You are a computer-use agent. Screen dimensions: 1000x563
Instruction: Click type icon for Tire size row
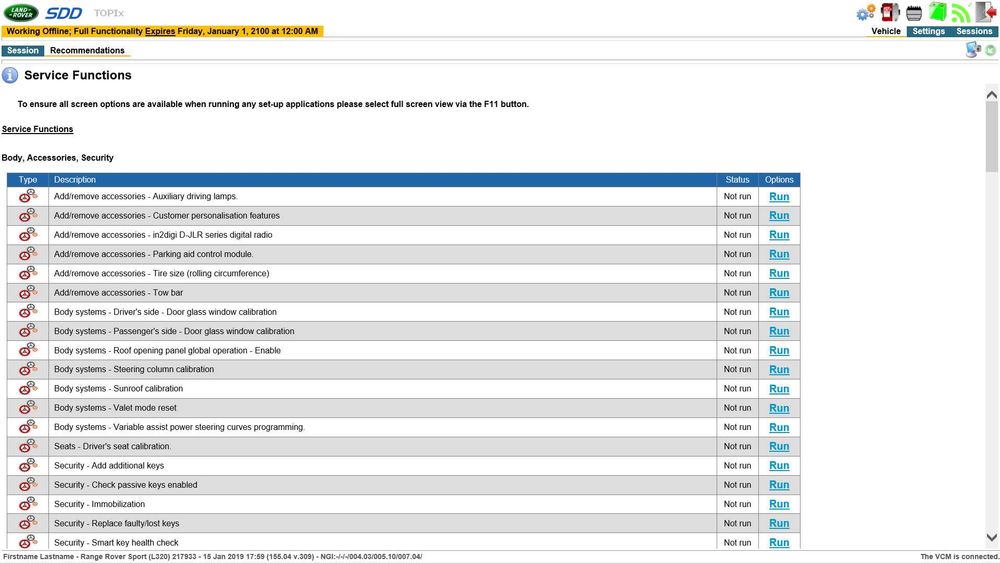(27, 273)
